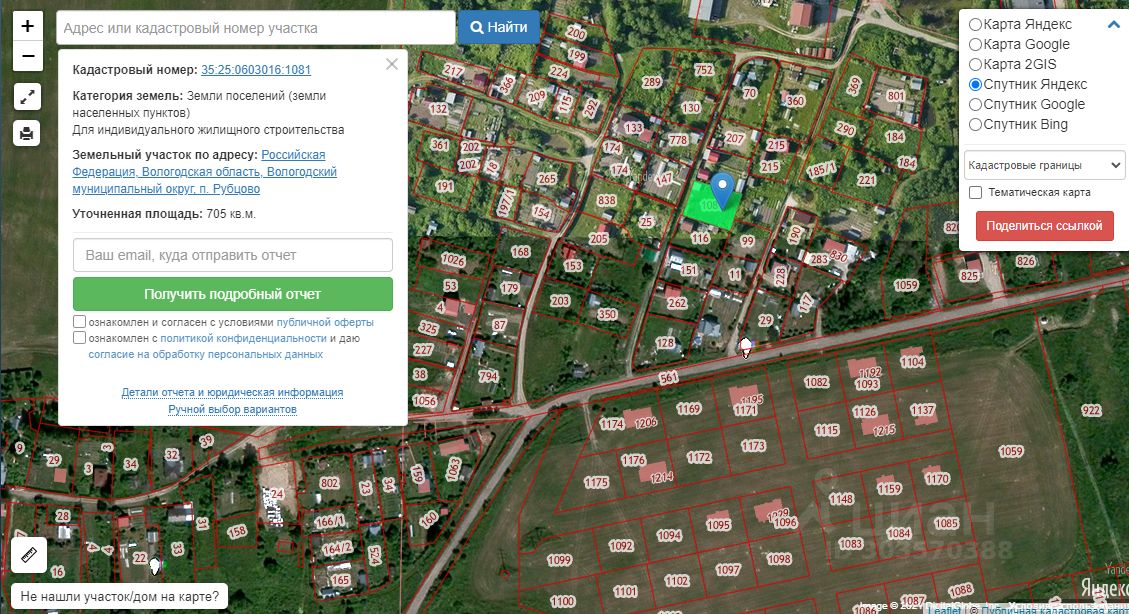Select Карта 2GIS radio option
This screenshot has width=1129, height=614.
(975, 65)
